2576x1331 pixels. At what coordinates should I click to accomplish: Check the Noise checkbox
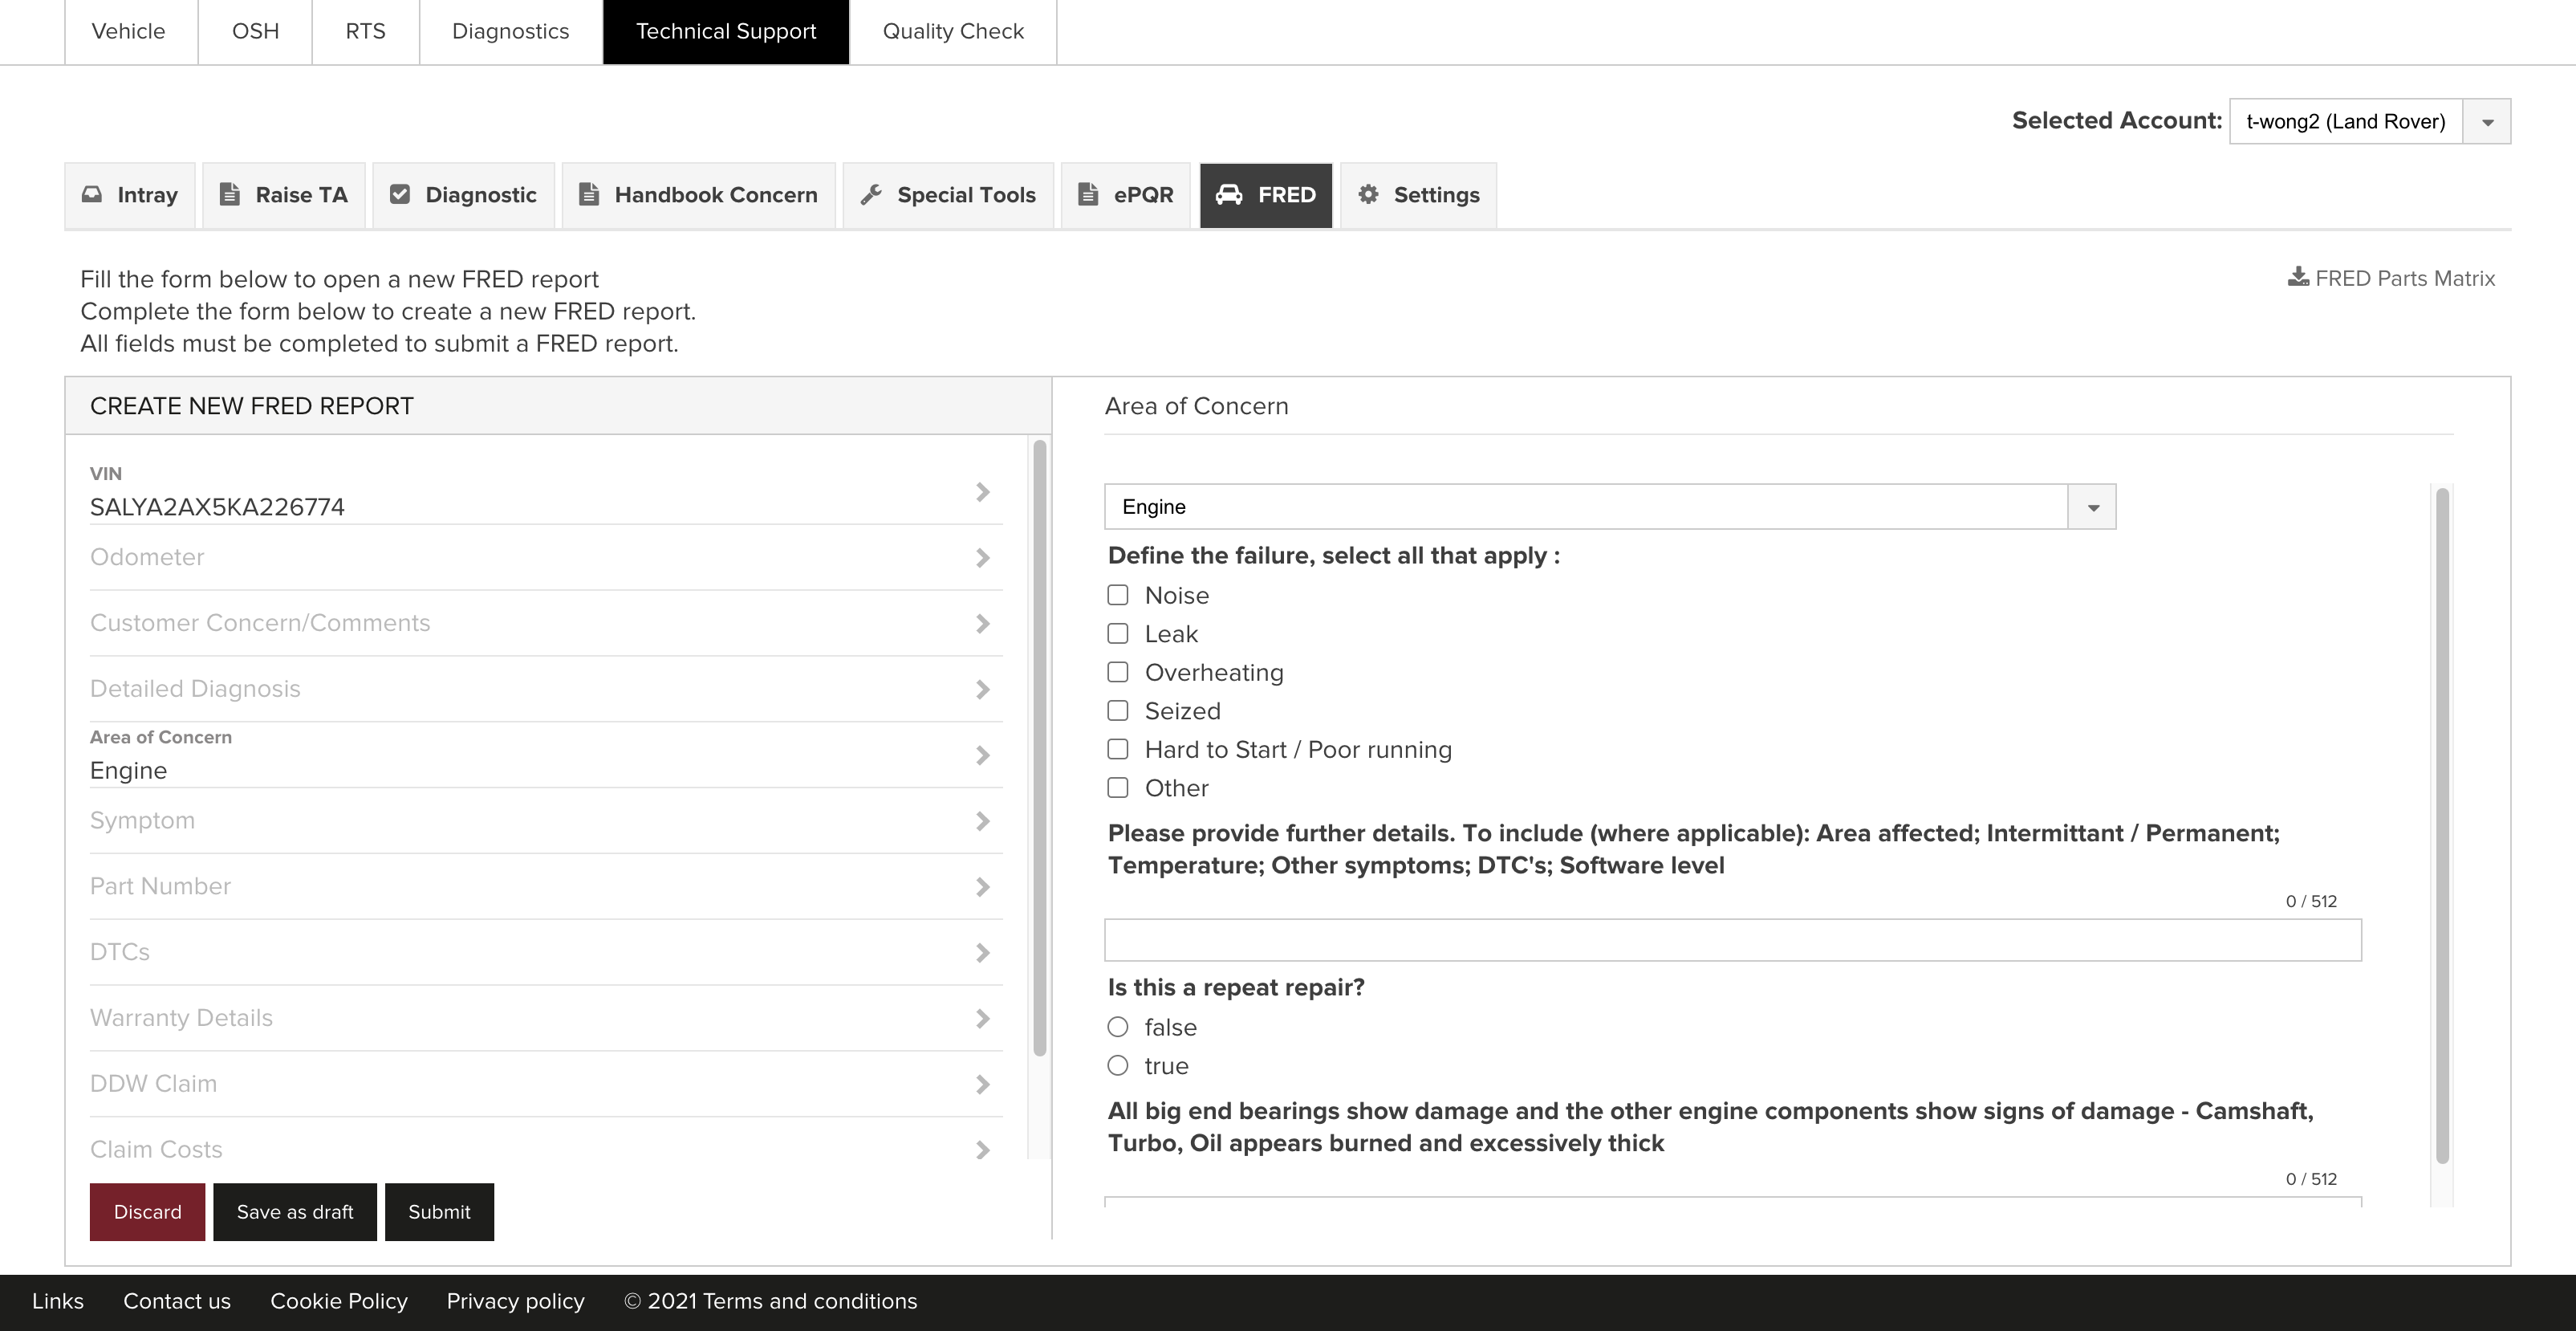tap(1118, 595)
